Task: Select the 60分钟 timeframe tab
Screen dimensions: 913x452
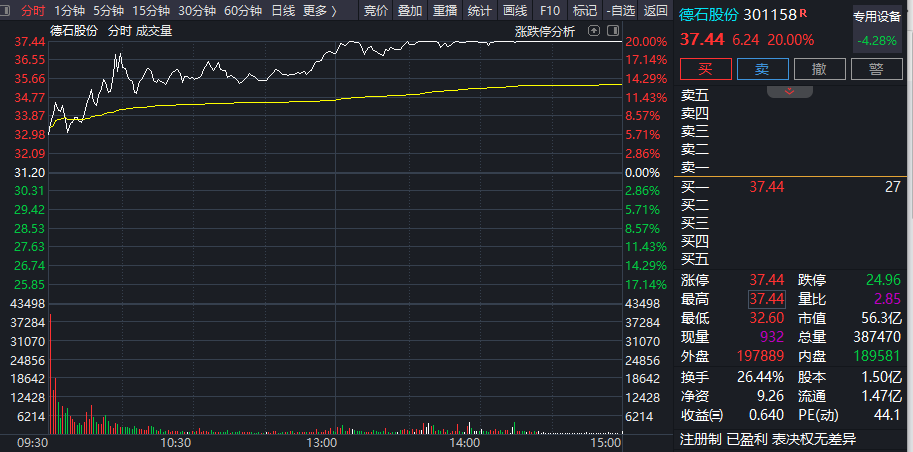Action: click(243, 11)
